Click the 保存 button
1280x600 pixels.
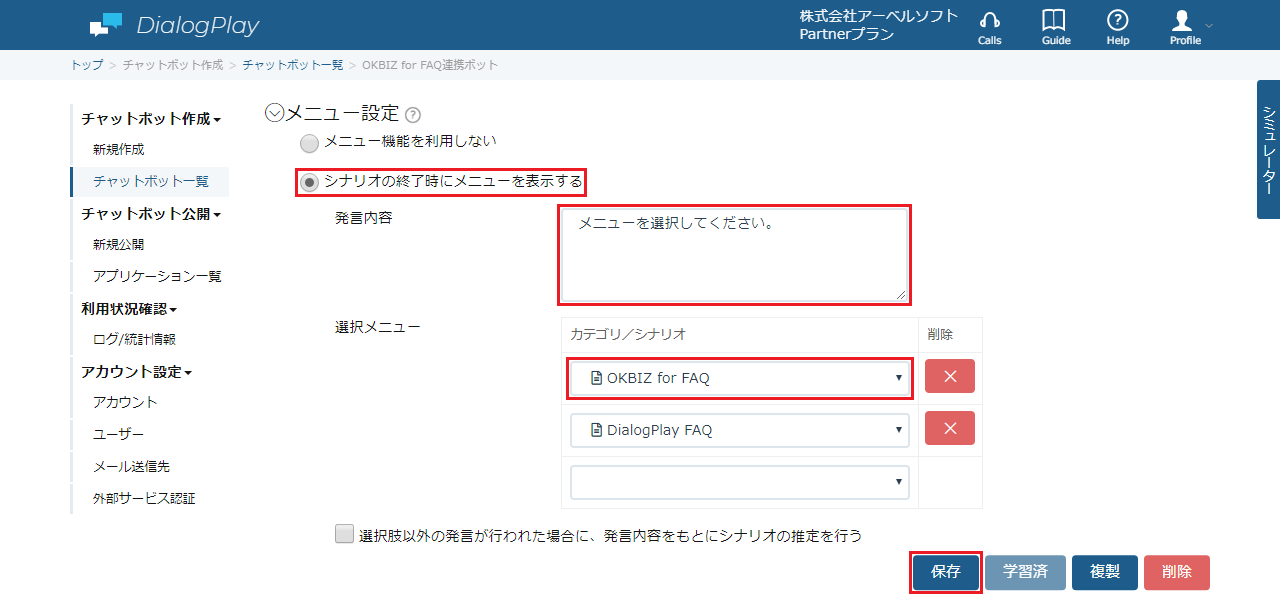[945, 572]
